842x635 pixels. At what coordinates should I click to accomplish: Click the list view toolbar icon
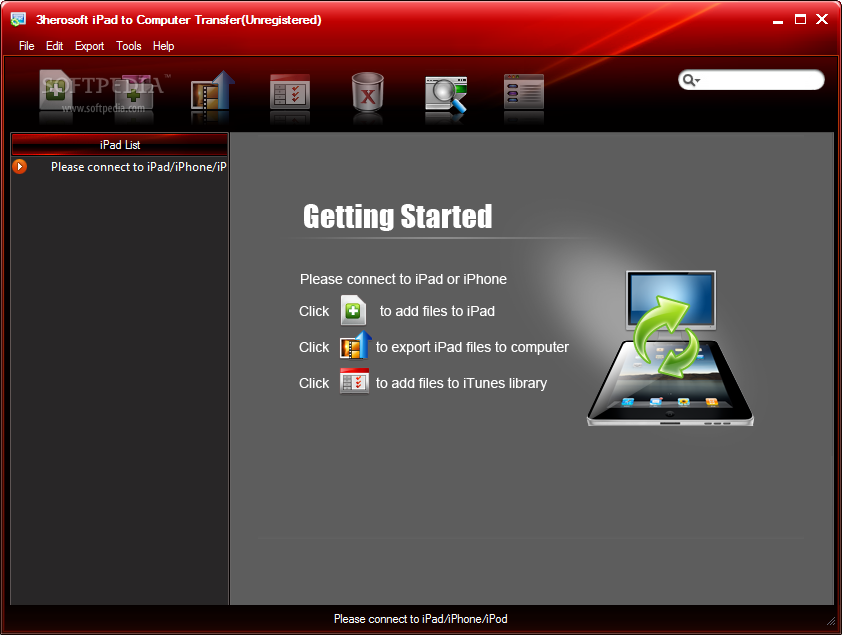(x=523, y=92)
